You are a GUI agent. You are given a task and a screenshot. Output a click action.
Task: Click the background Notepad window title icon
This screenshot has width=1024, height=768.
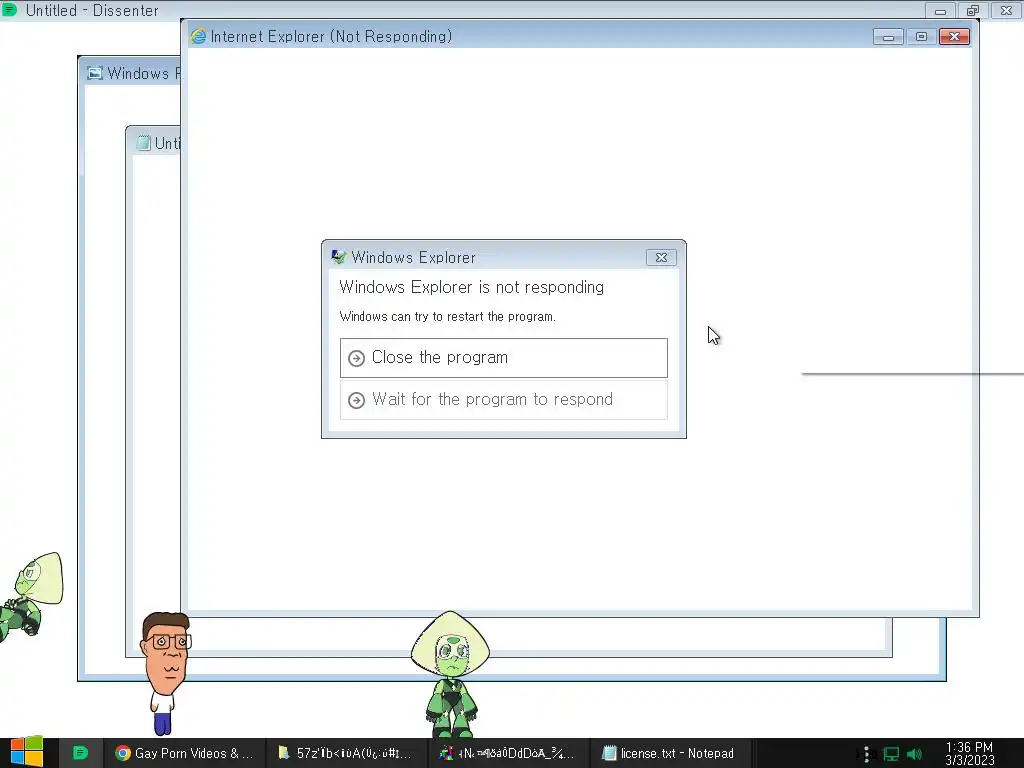(x=143, y=143)
